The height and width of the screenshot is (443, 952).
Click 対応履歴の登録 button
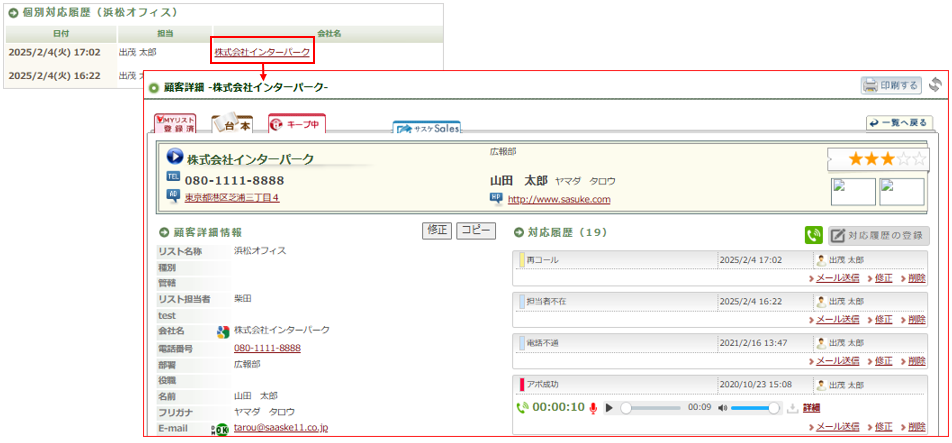pos(879,235)
